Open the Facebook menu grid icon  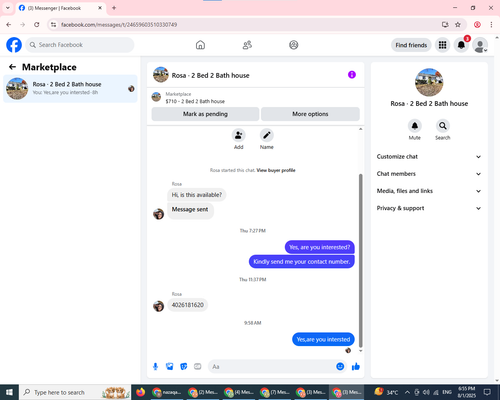(x=442, y=45)
